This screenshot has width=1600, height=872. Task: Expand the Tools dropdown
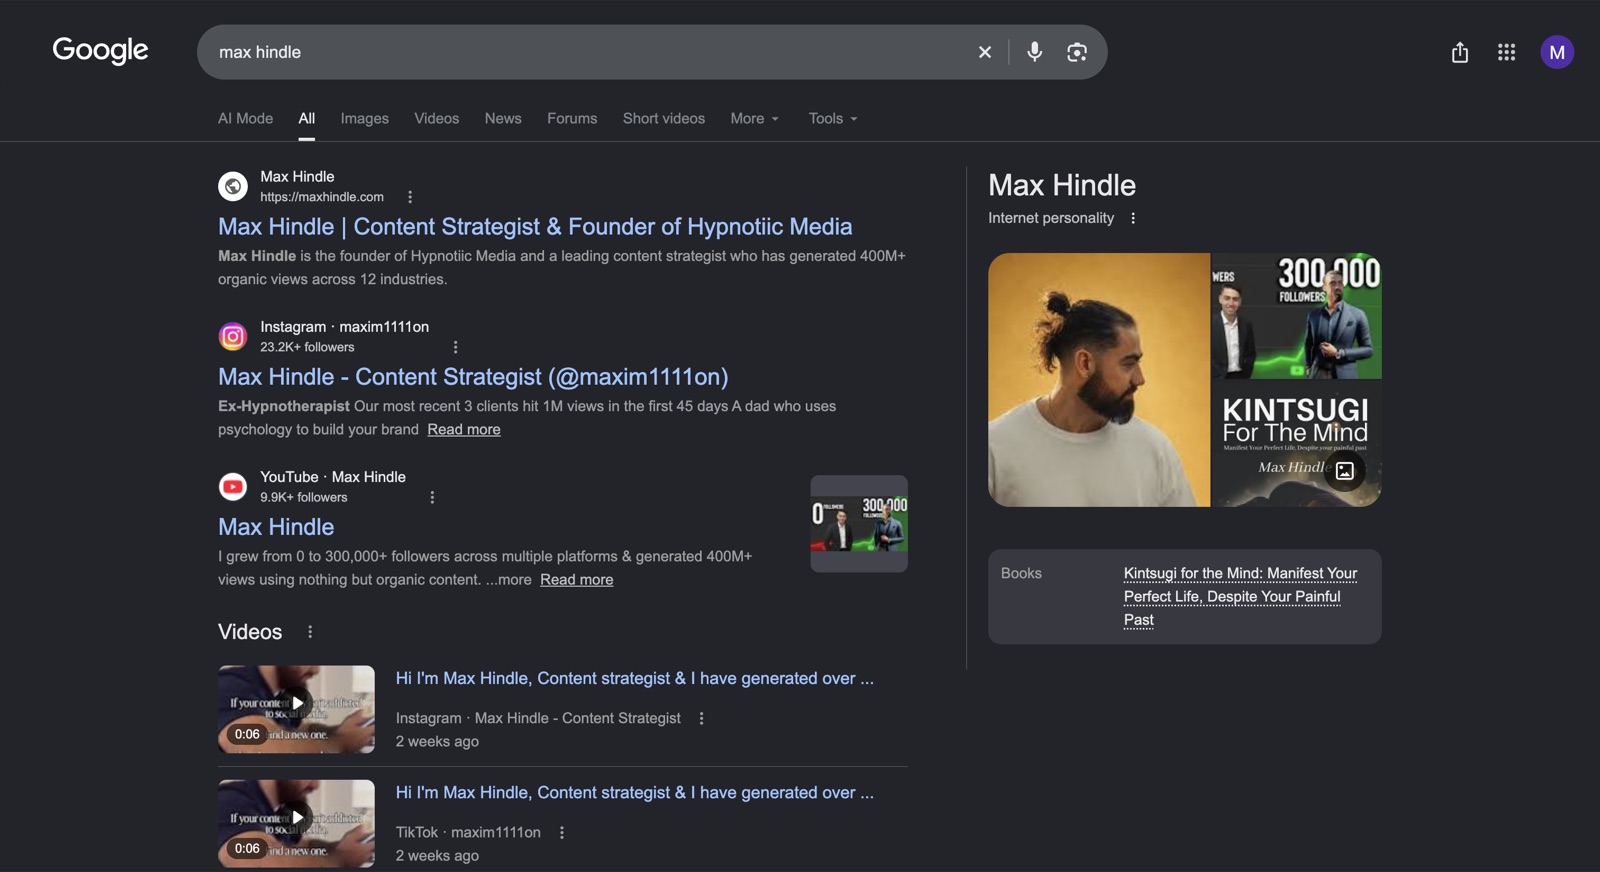point(833,118)
